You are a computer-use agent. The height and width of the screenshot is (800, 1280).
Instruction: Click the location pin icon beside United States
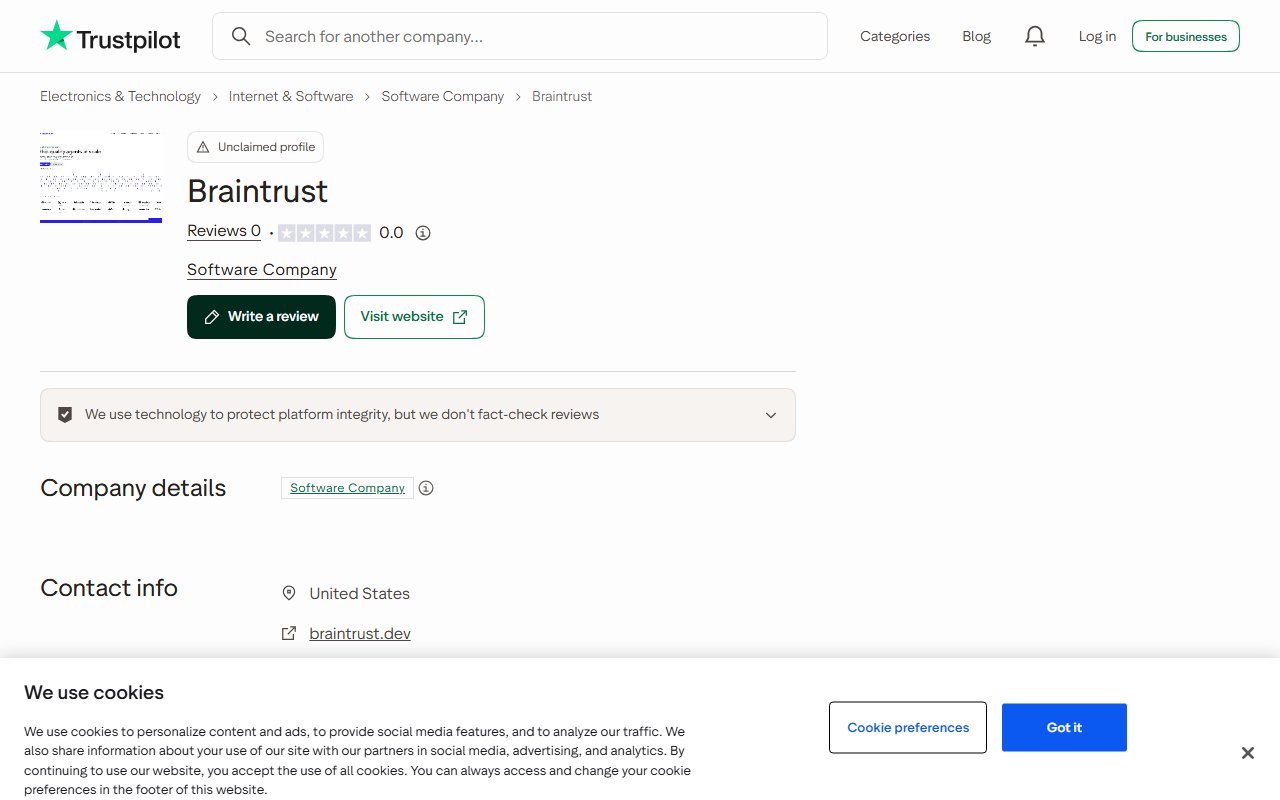[x=289, y=593]
